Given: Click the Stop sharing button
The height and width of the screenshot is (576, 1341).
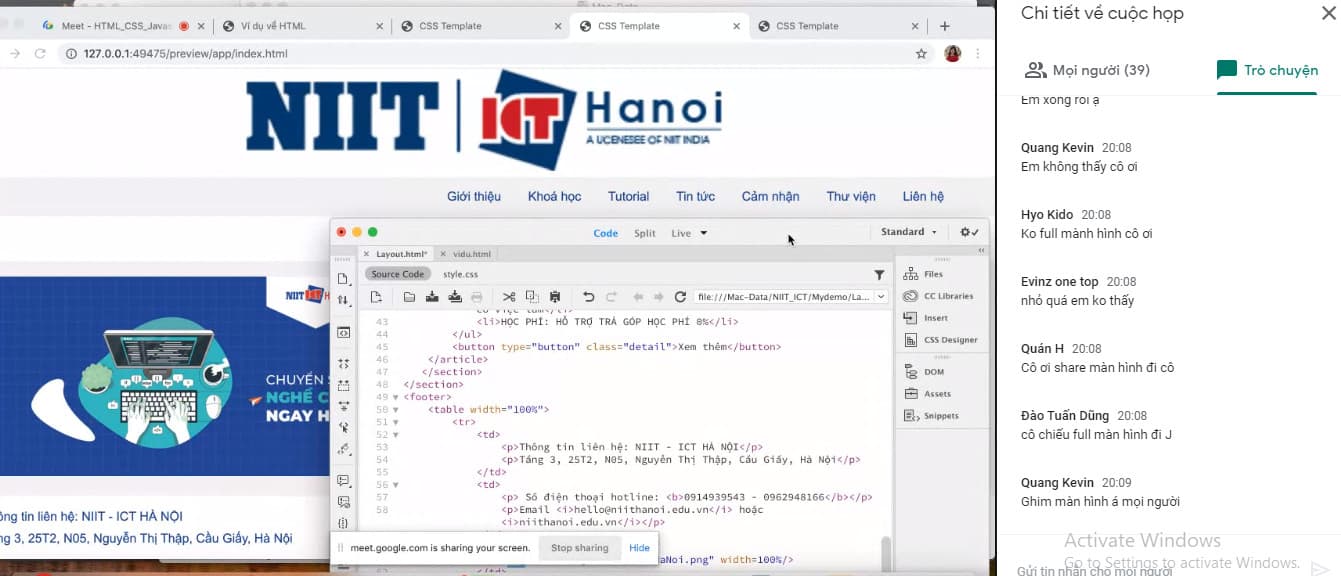Looking at the screenshot, I should (x=579, y=548).
